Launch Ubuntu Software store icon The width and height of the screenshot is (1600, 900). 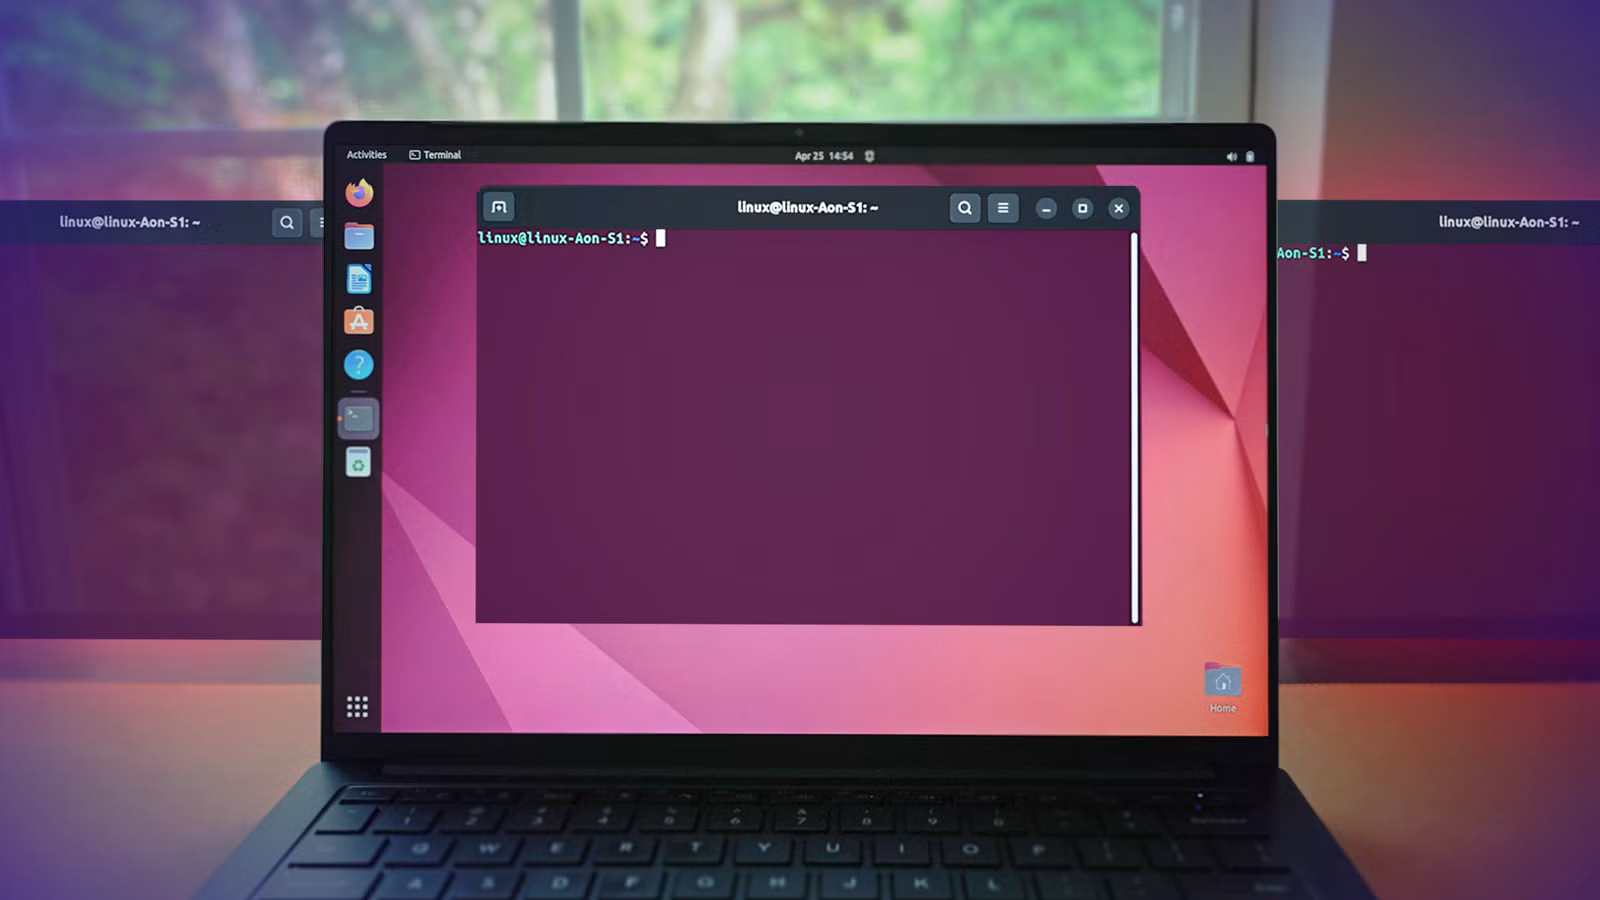(359, 321)
